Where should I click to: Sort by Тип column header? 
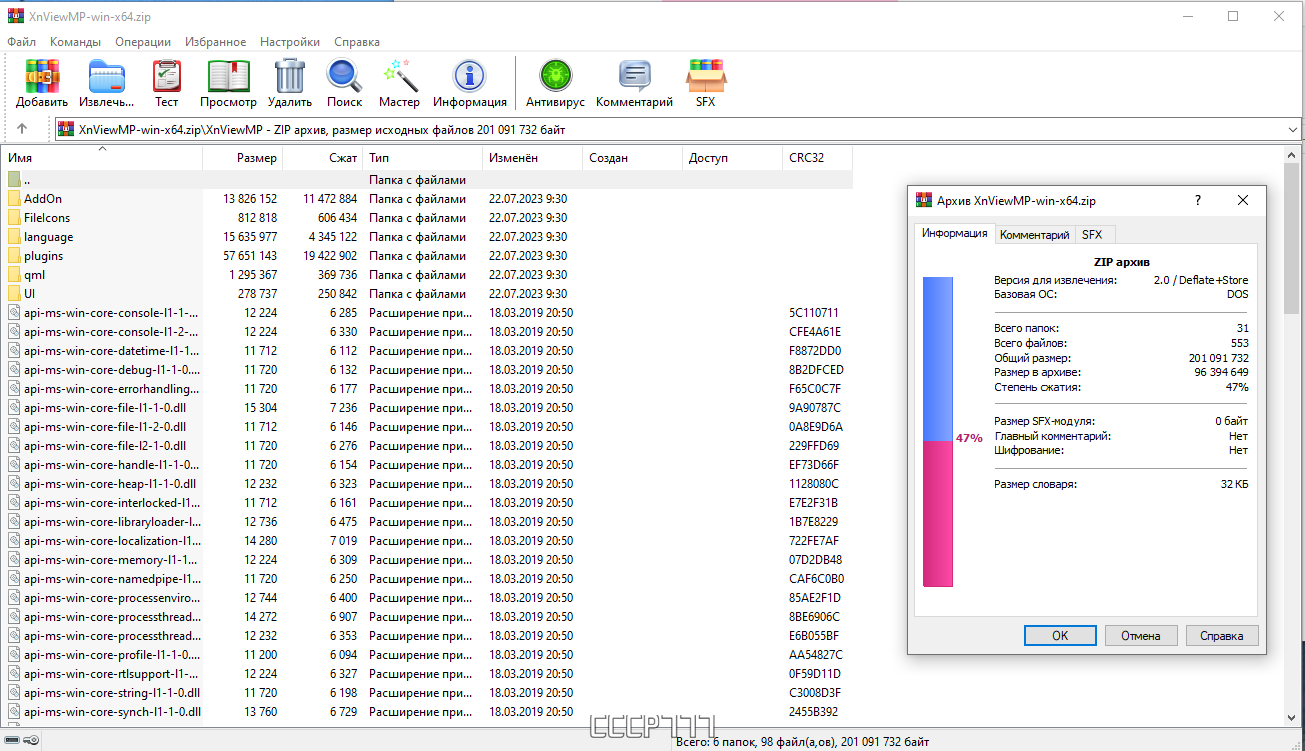click(x=422, y=158)
